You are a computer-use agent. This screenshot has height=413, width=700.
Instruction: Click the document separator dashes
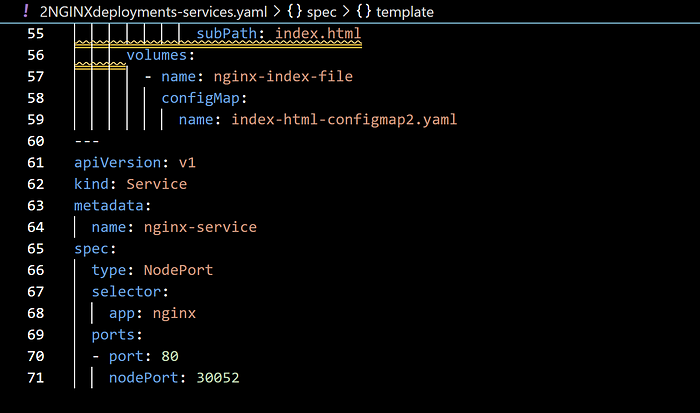(x=87, y=141)
